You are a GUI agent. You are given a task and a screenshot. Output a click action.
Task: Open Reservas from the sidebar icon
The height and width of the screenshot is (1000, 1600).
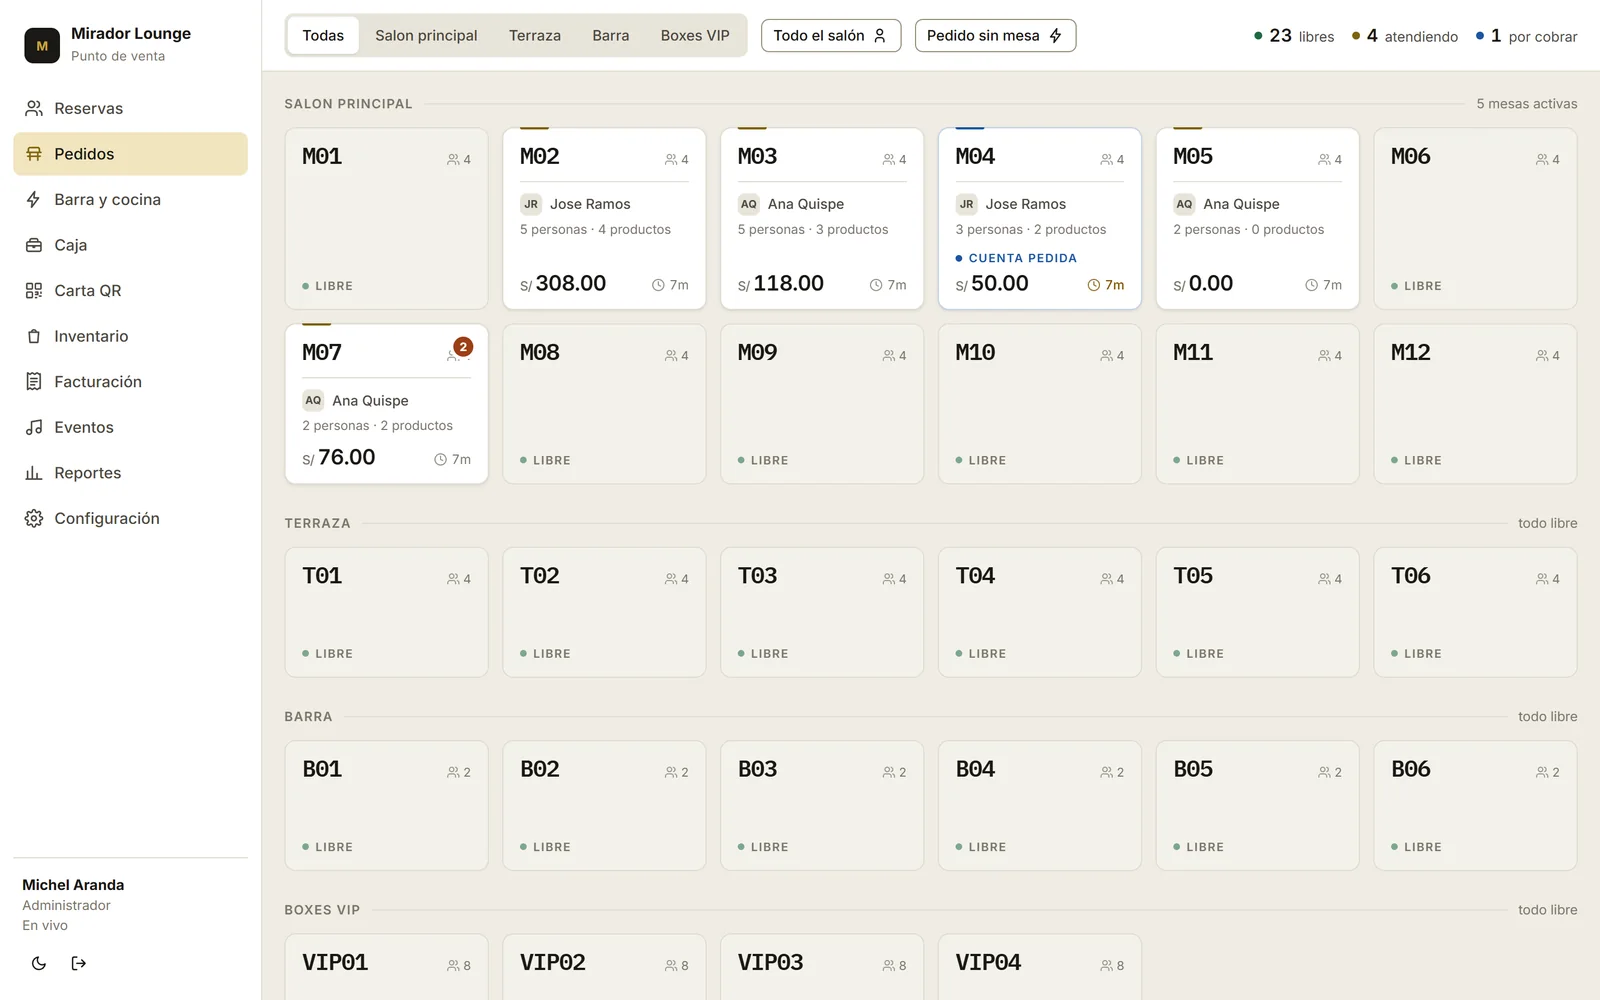click(34, 108)
